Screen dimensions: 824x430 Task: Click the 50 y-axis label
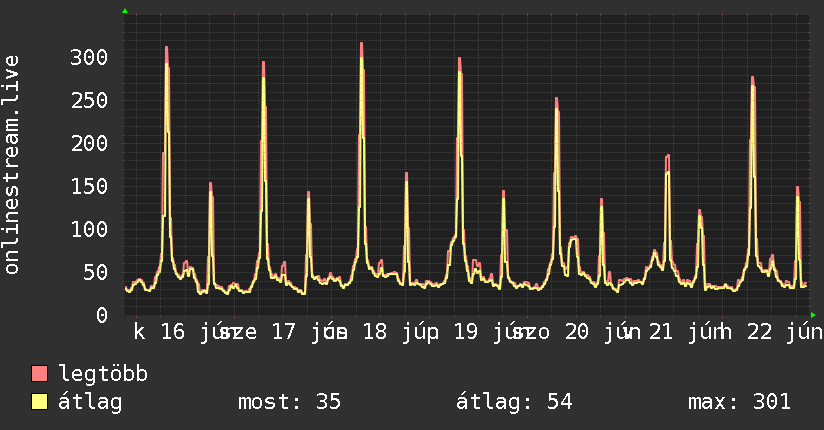pos(96,272)
